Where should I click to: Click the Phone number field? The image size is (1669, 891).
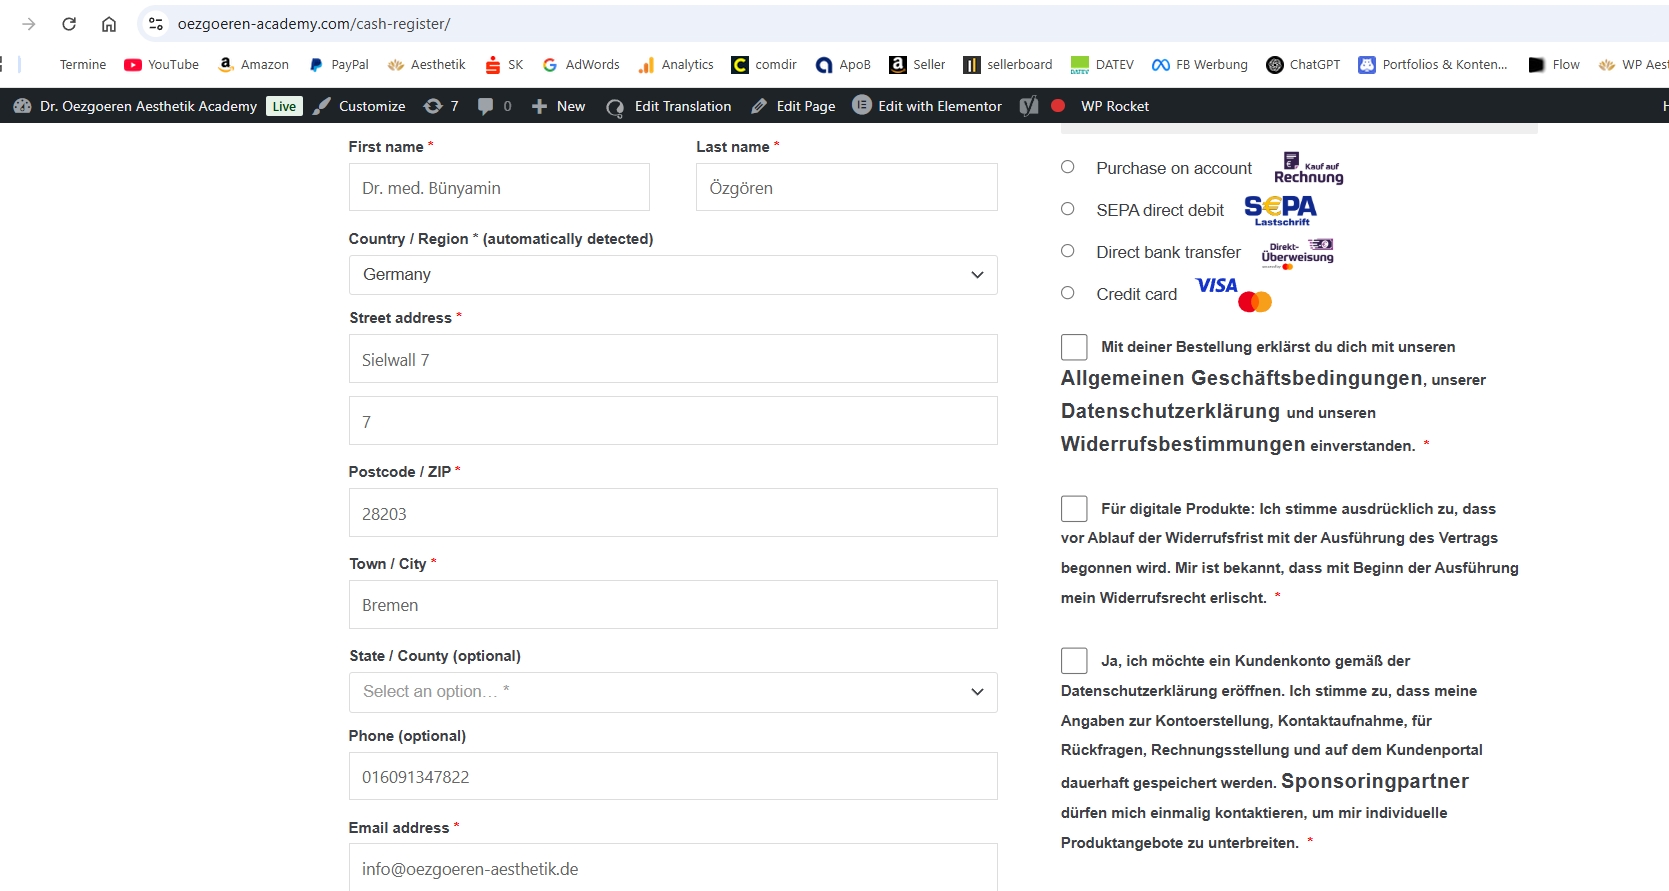(673, 776)
